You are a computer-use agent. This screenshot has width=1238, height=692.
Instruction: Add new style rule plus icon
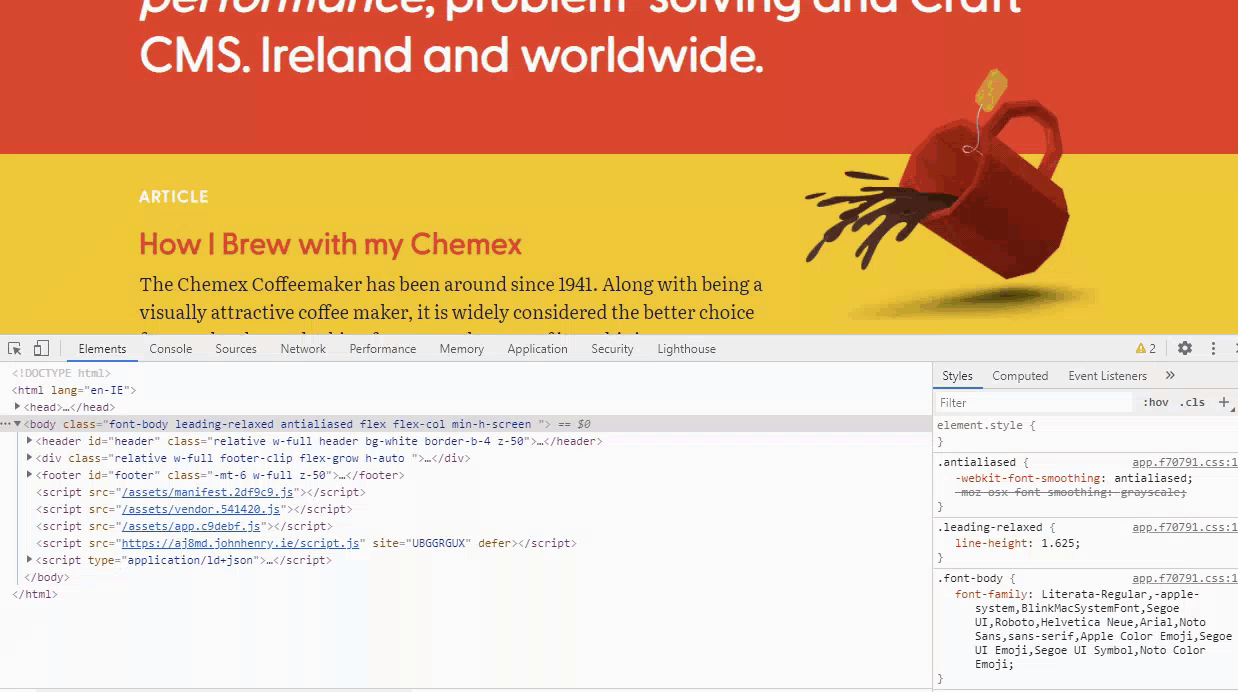(x=1223, y=402)
